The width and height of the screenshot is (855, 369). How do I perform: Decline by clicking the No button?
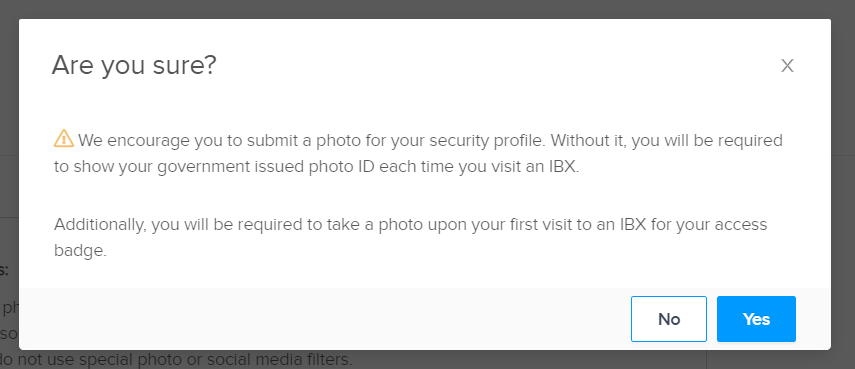point(669,319)
